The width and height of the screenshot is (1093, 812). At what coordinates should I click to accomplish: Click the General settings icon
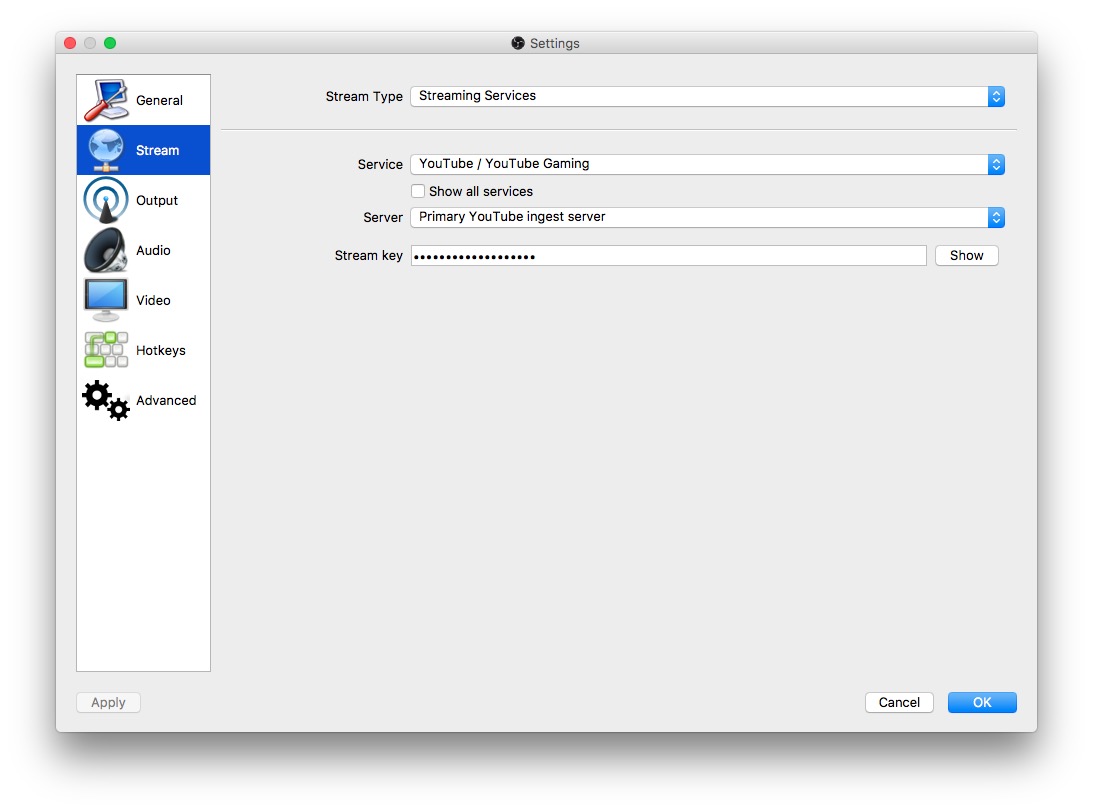tap(106, 100)
